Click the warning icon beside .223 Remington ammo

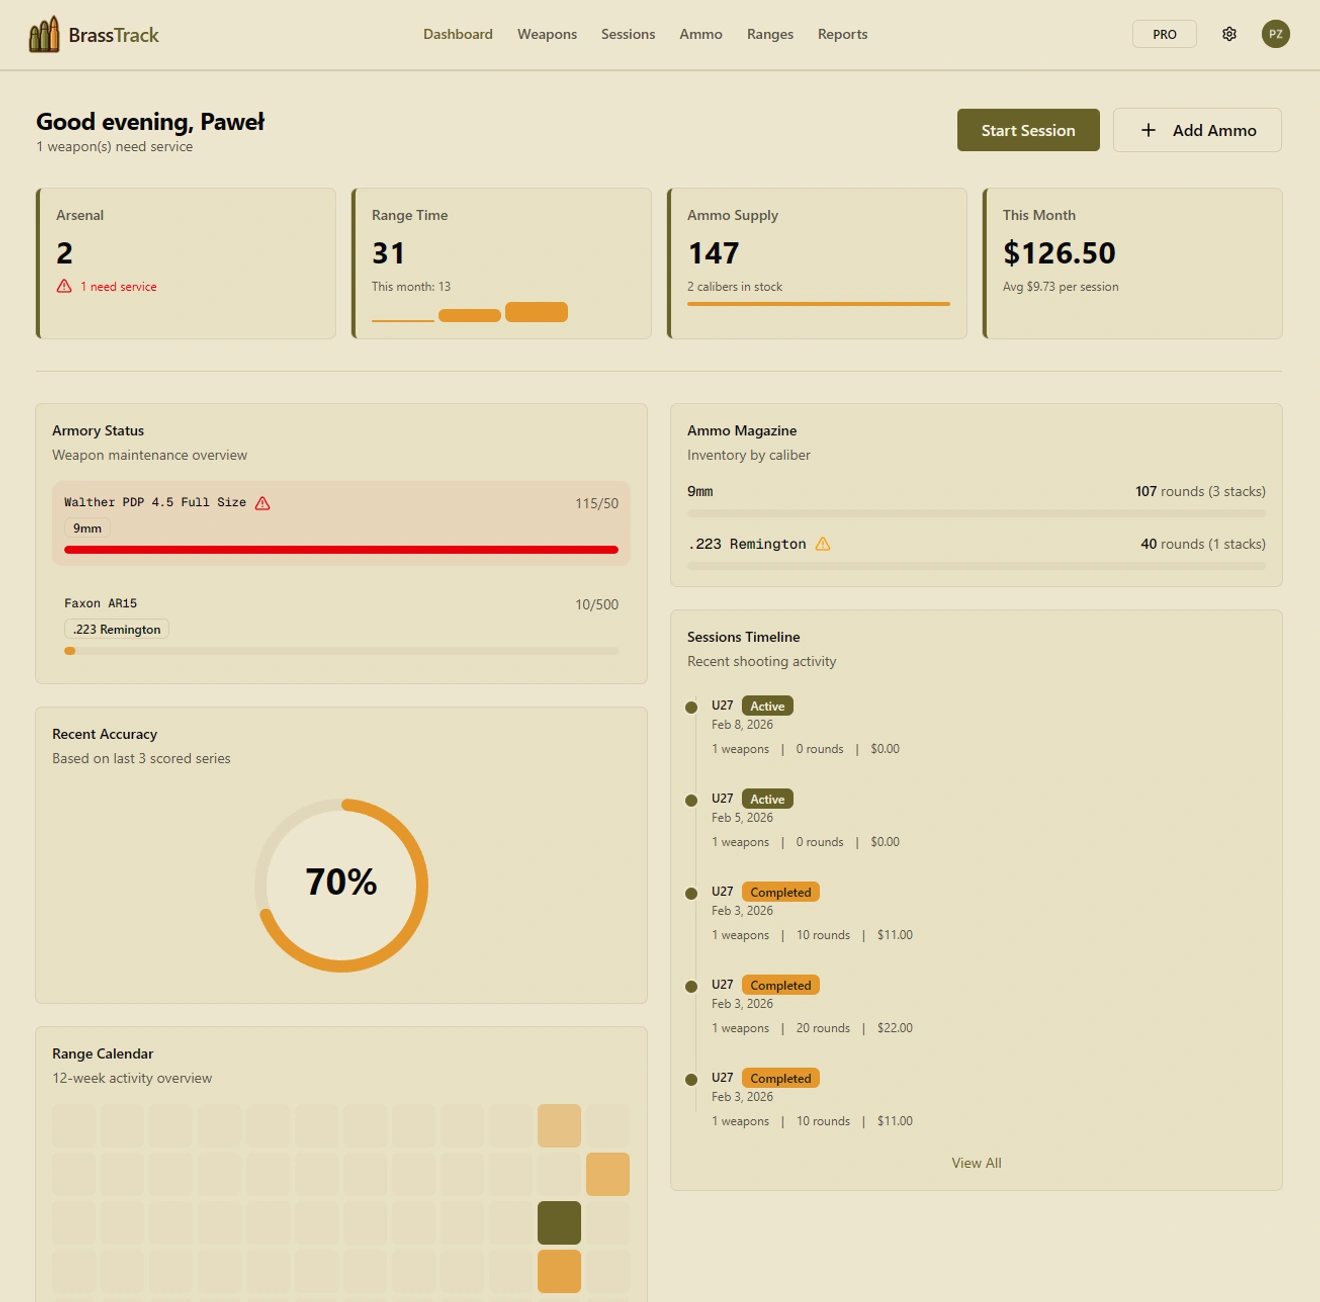click(x=822, y=543)
